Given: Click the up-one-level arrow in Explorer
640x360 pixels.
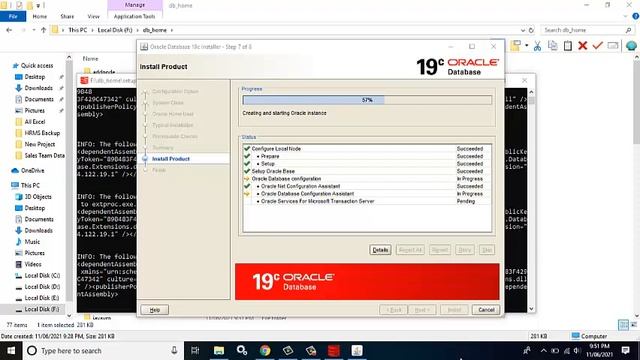Looking at the screenshot, I should click(x=43, y=30).
